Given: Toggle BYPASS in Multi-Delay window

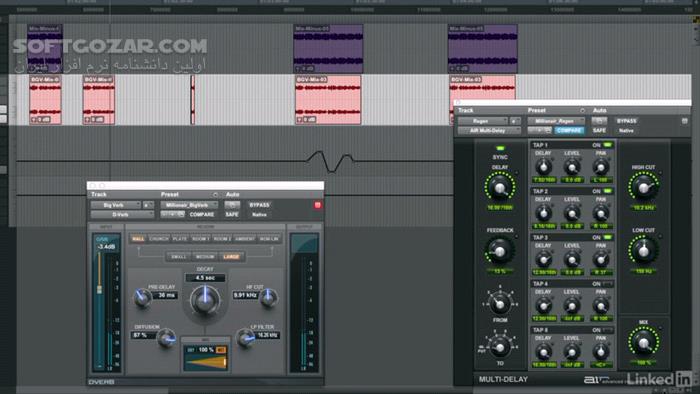Looking at the screenshot, I should pos(626,121).
